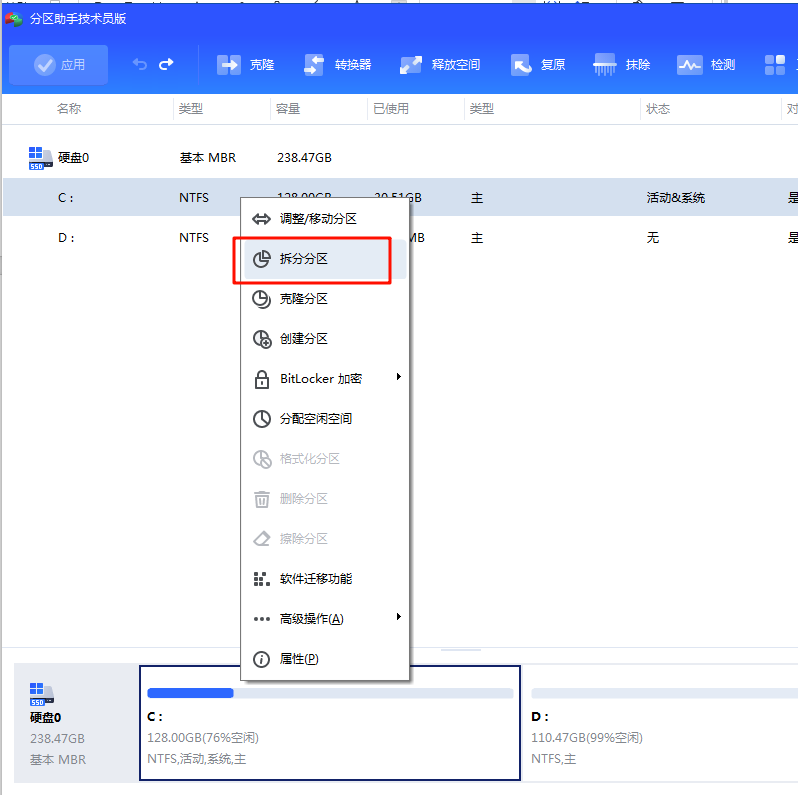Expand the BitLocker 加密 submenu
This screenshot has height=795, width=798.
coord(321,379)
